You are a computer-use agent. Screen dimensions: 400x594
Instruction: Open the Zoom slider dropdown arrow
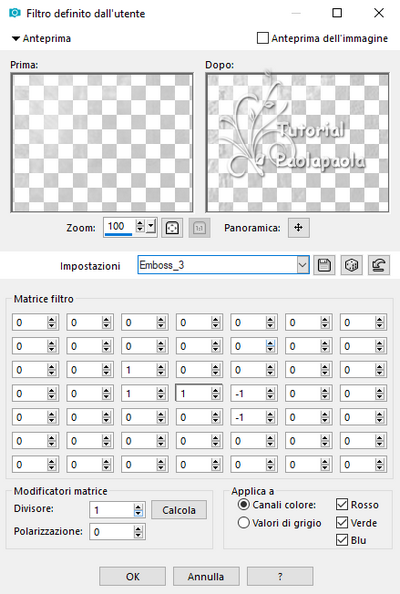pyautogui.click(x=151, y=227)
